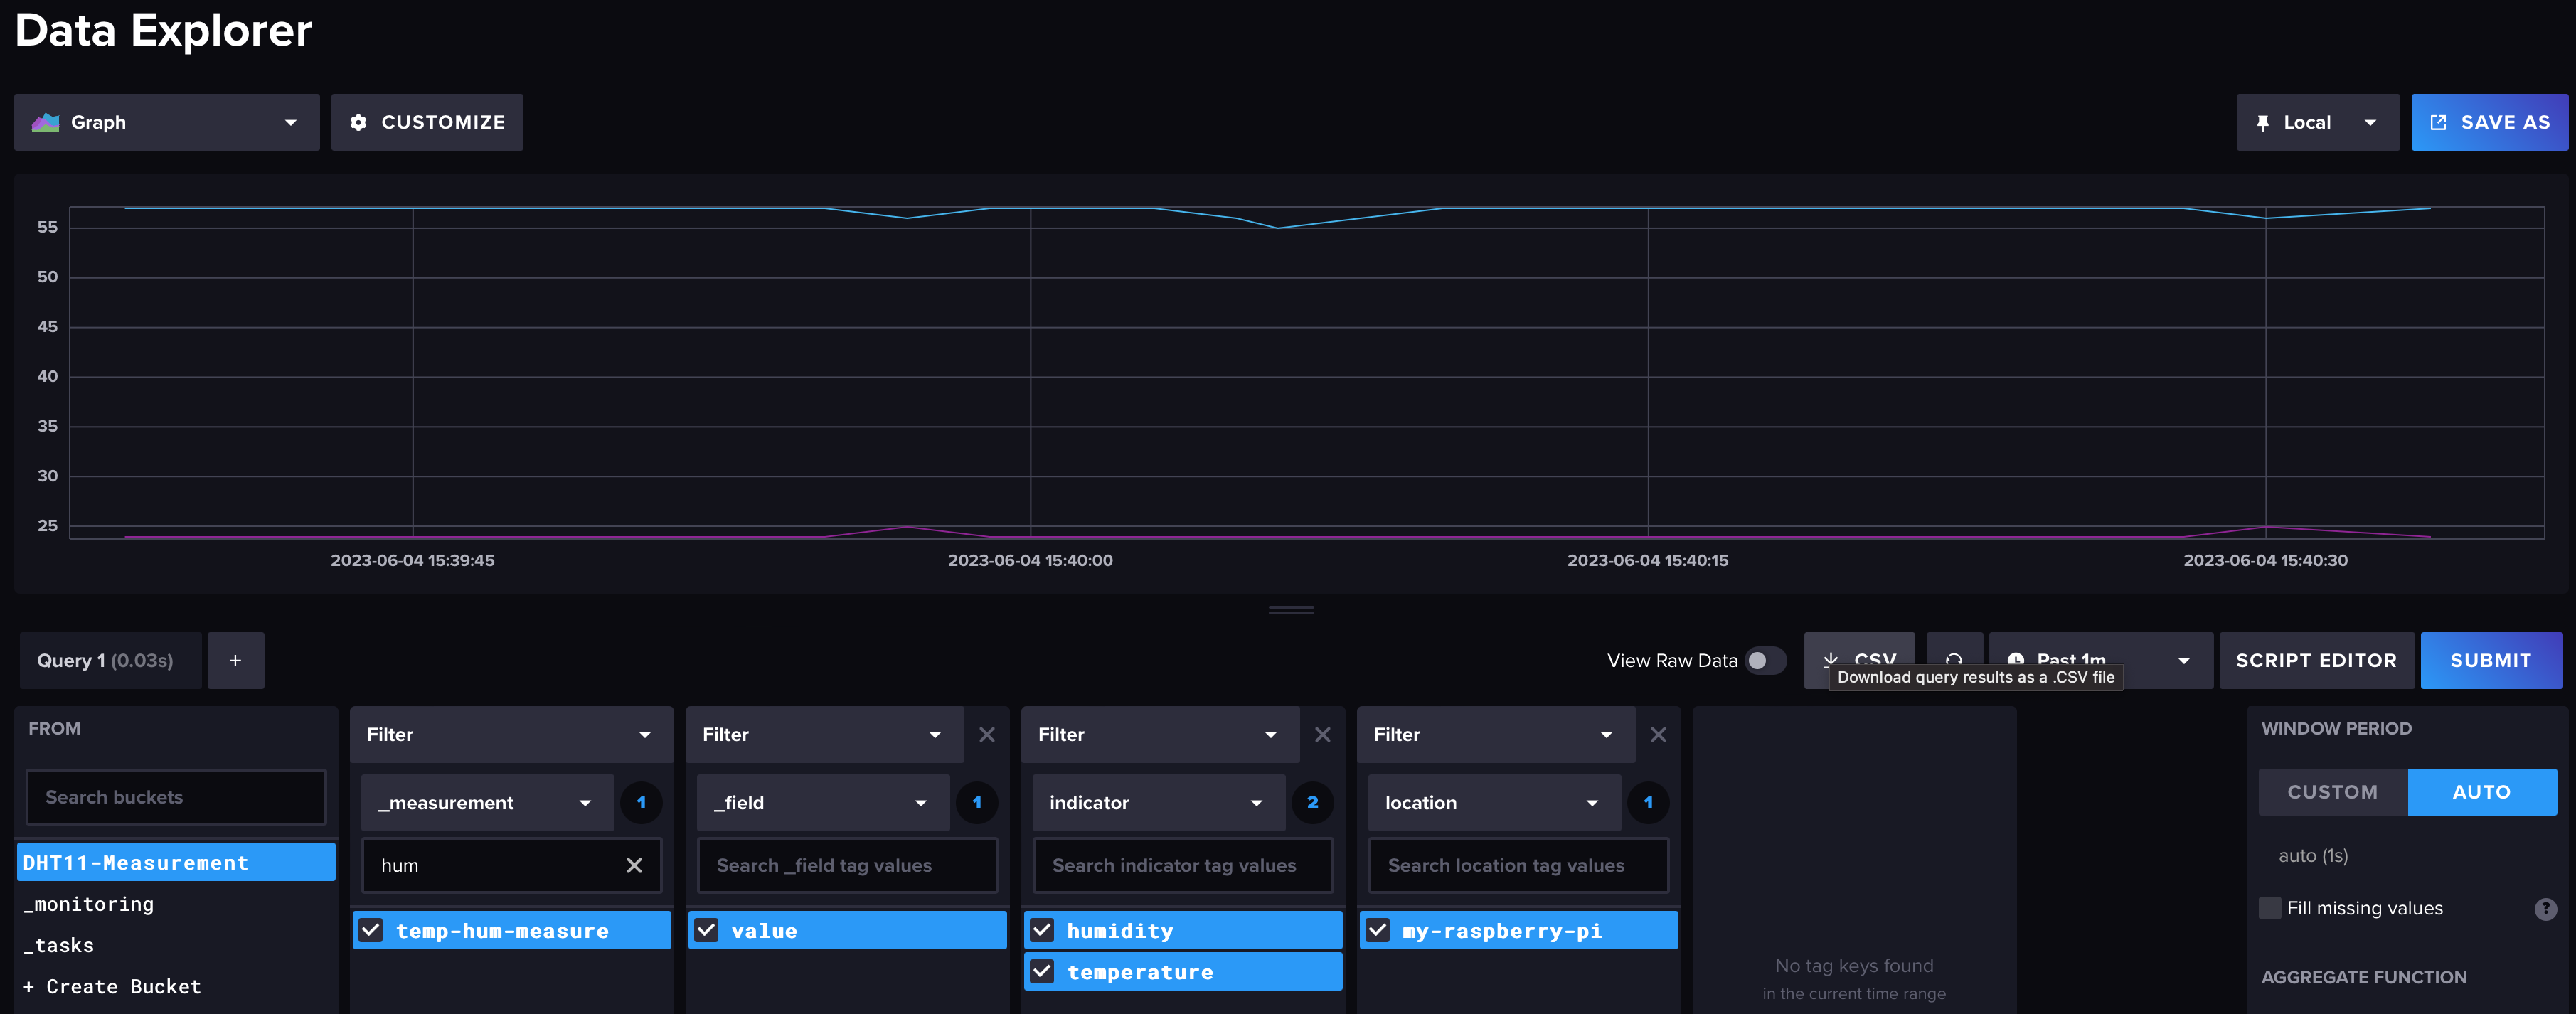Switch window period to Custom tab
The width and height of the screenshot is (2576, 1014).
pyautogui.click(x=2332, y=791)
